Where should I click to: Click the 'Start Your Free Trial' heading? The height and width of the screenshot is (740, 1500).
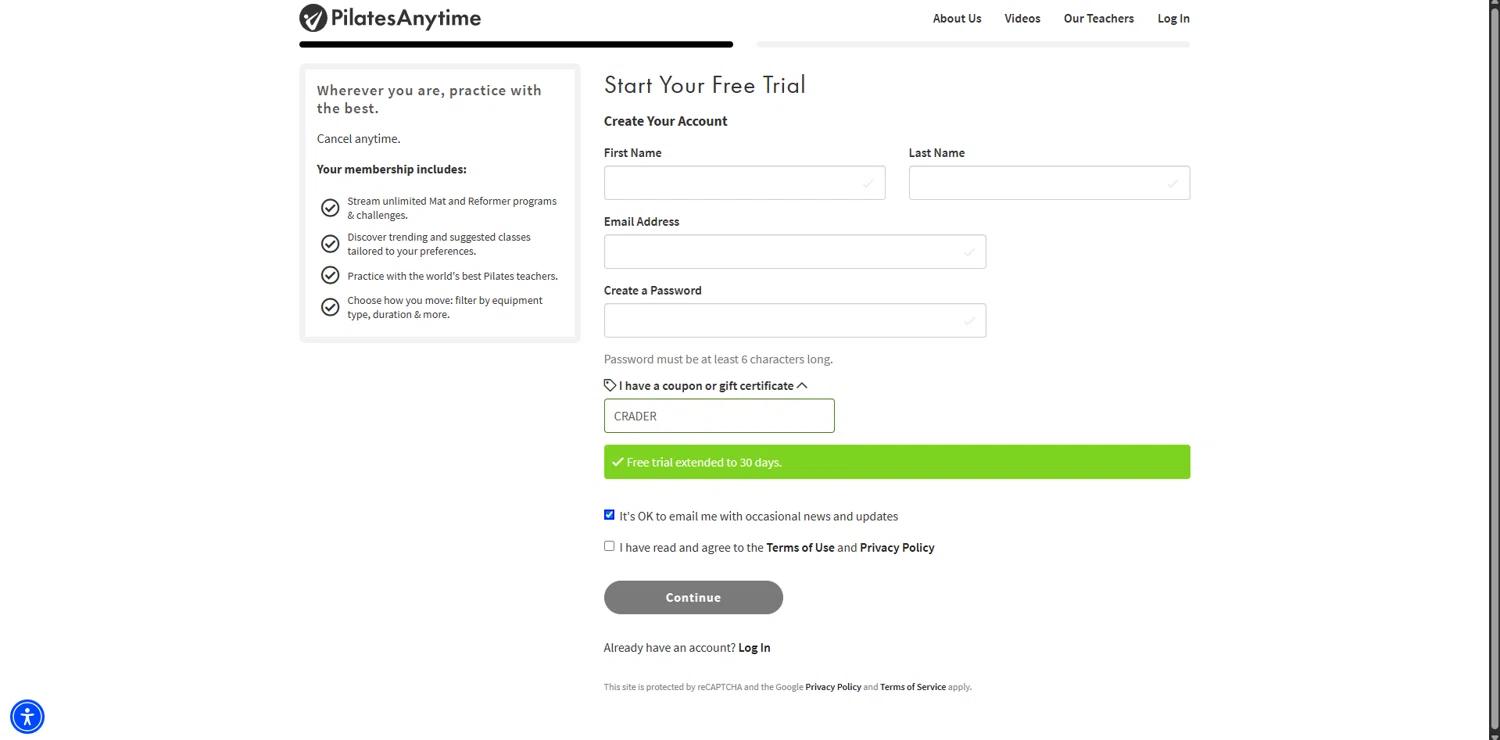point(704,85)
